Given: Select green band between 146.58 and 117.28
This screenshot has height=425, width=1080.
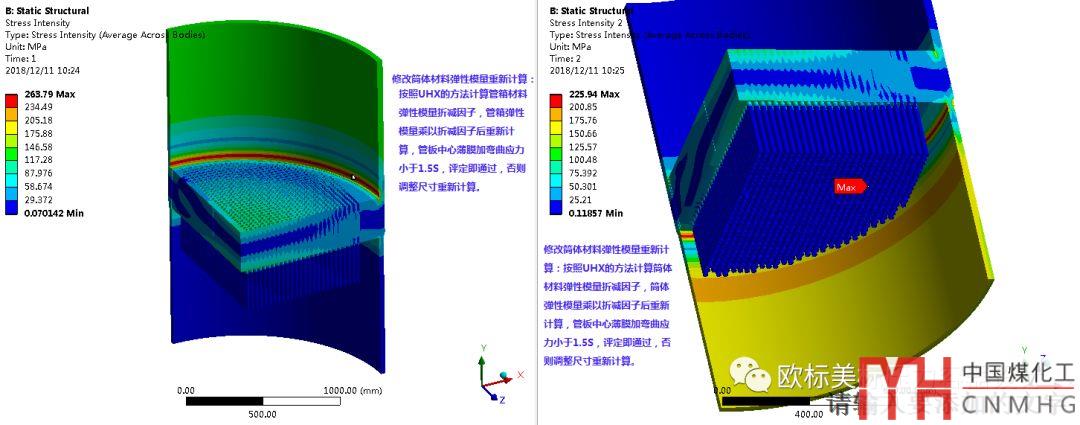Looking at the screenshot, I should click(11, 154).
